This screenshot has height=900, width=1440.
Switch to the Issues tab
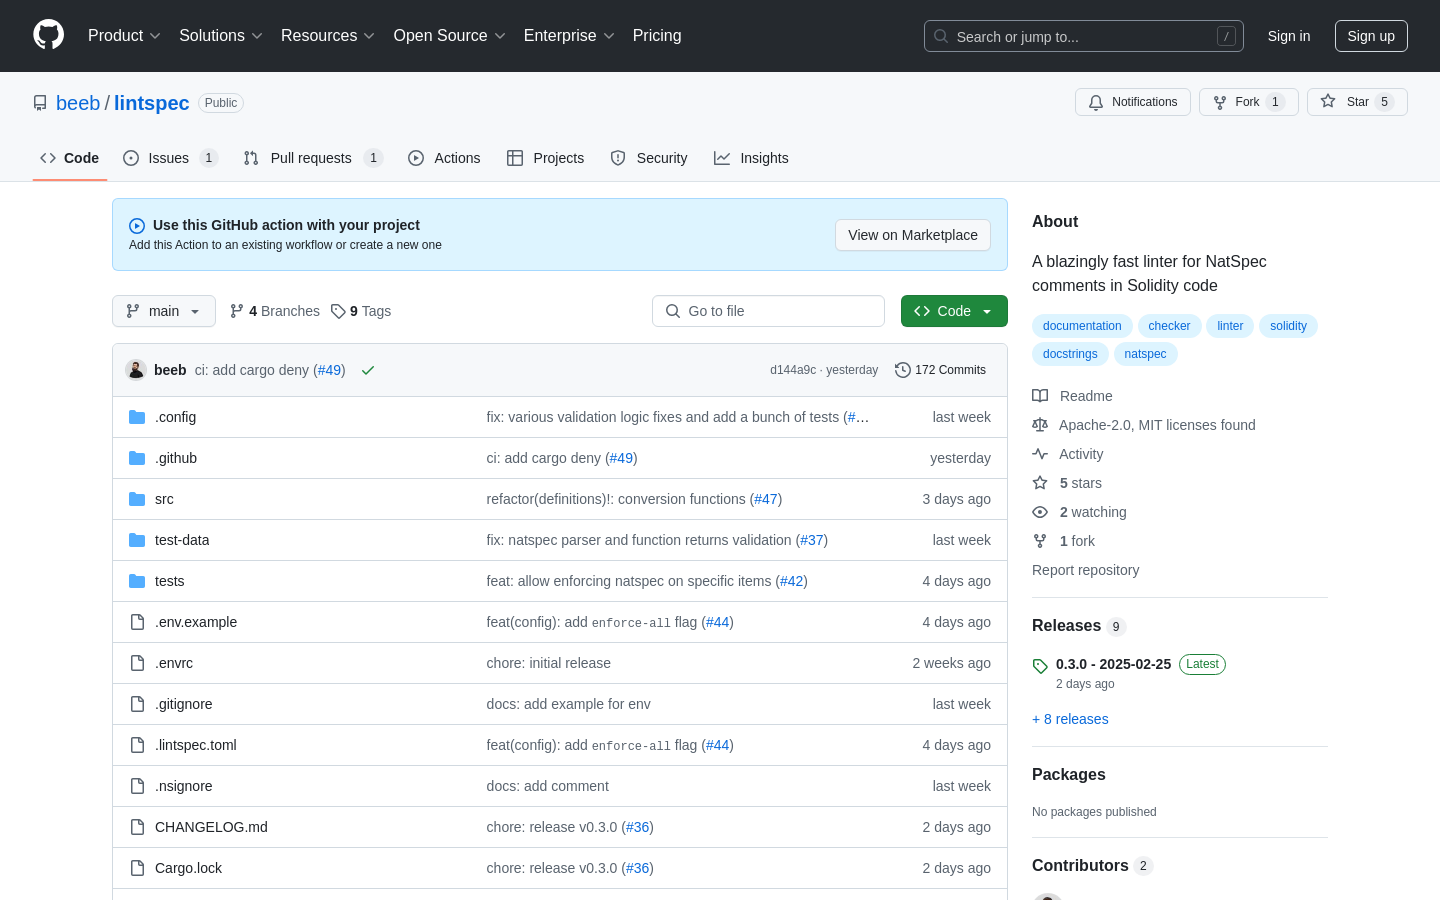point(170,158)
